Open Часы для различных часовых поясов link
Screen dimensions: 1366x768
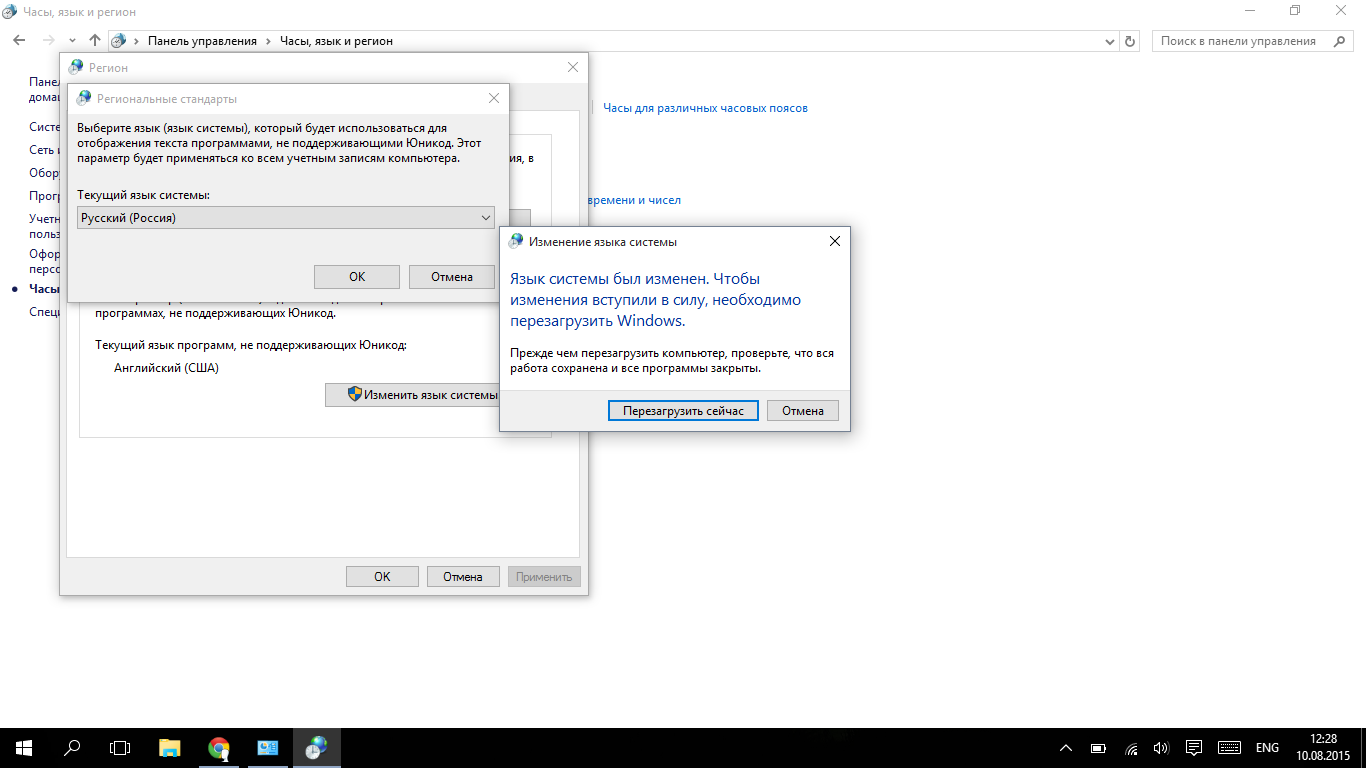tap(705, 108)
